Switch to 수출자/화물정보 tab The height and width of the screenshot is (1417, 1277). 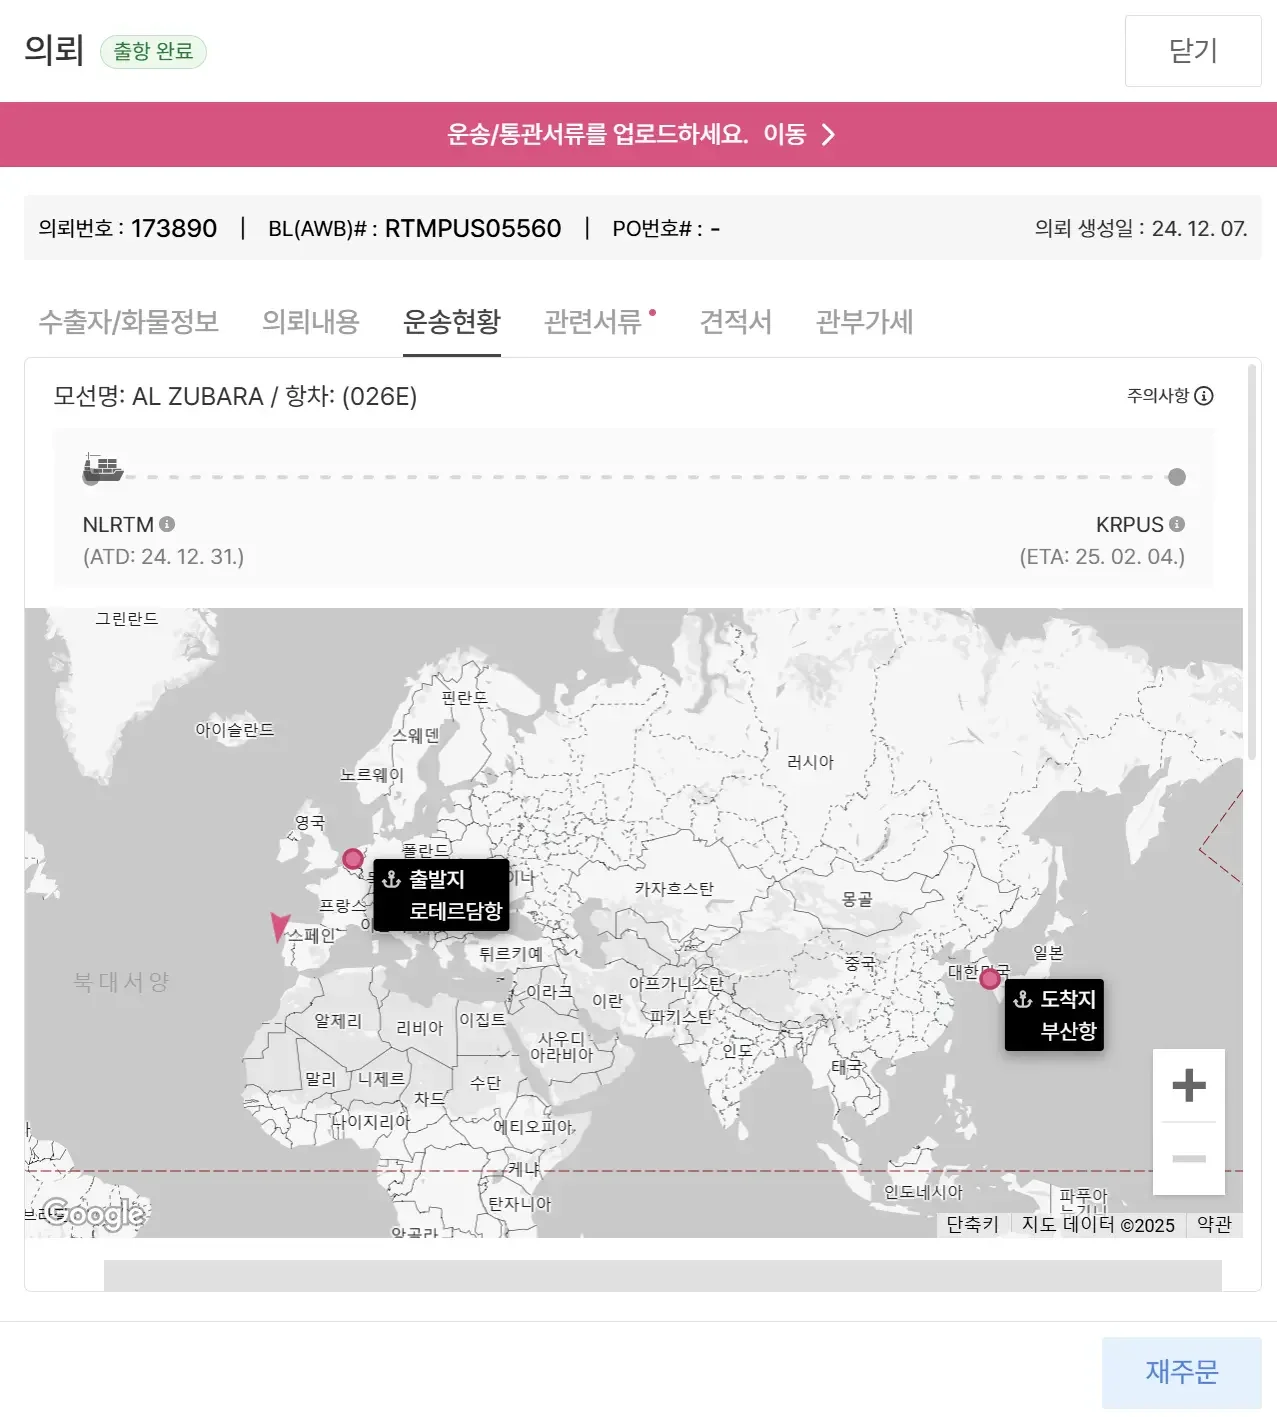point(129,322)
